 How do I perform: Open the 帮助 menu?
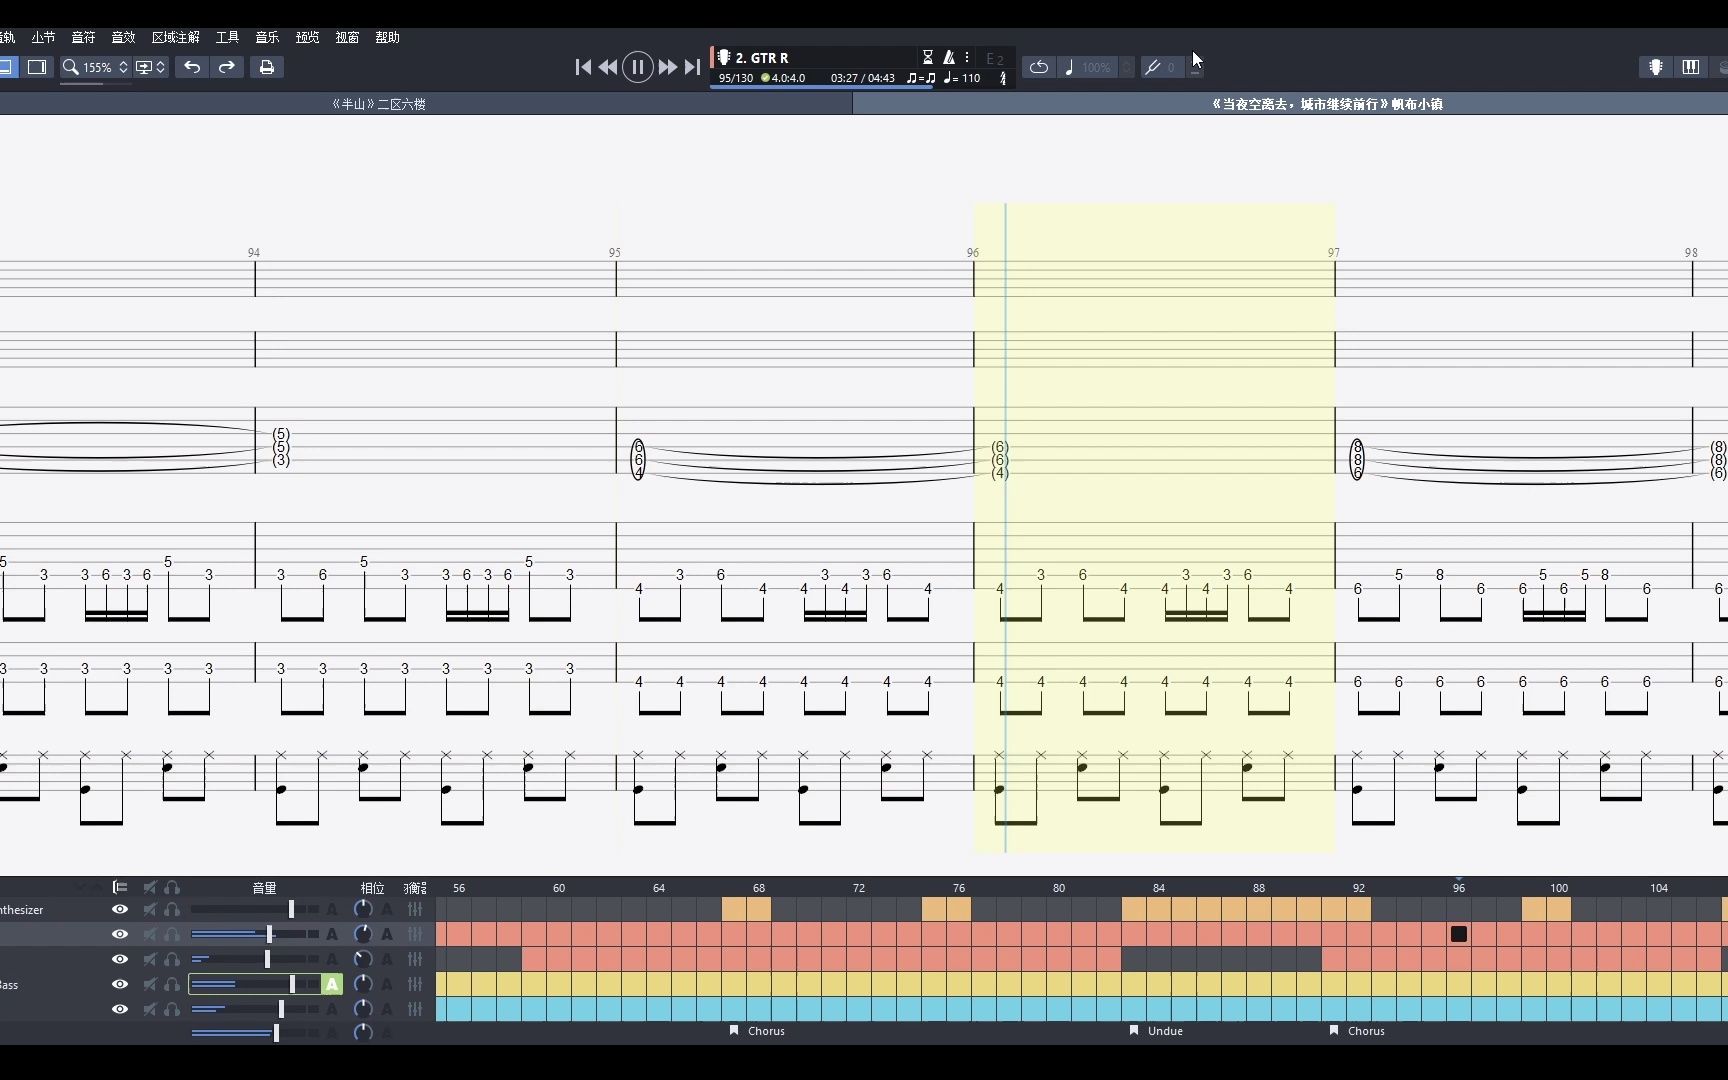pos(387,37)
